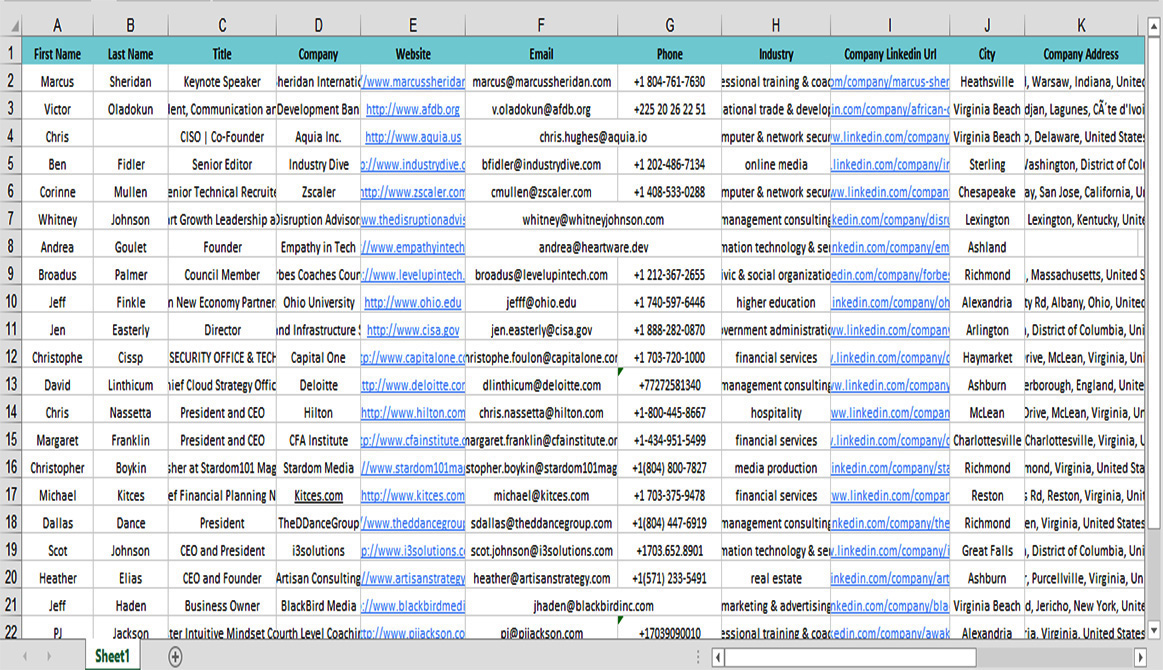Go to the next sheet using the right tab arrow

[49, 657]
